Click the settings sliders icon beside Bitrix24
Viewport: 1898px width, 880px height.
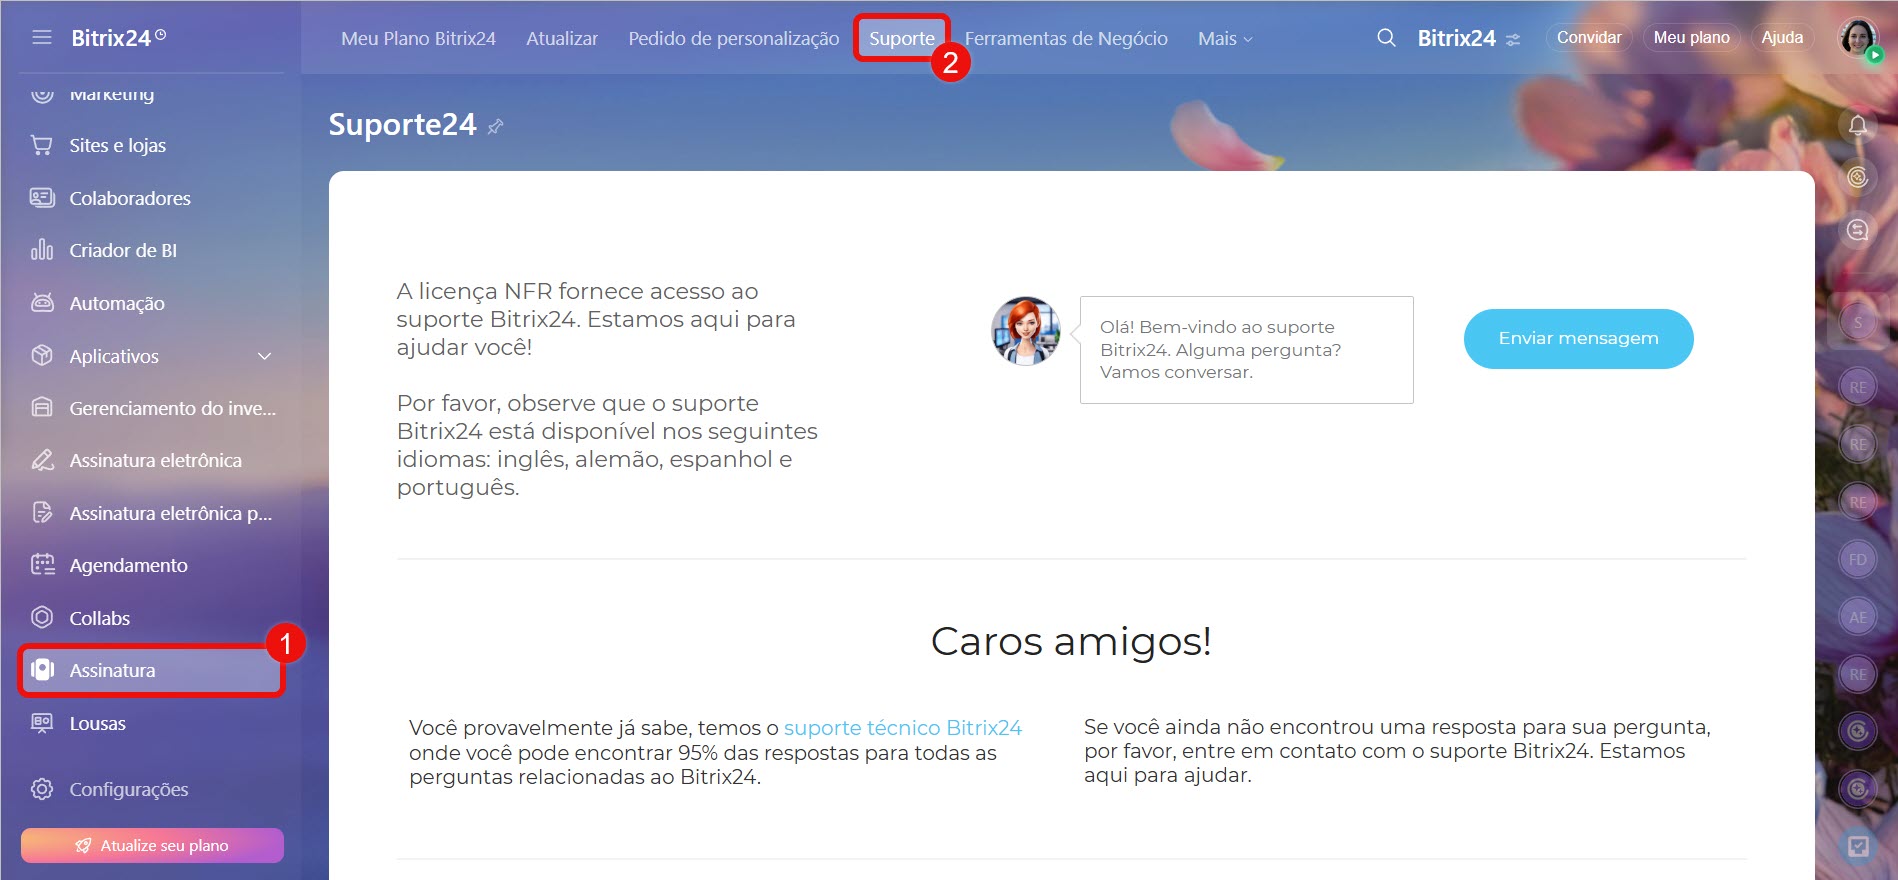click(1513, 40)
